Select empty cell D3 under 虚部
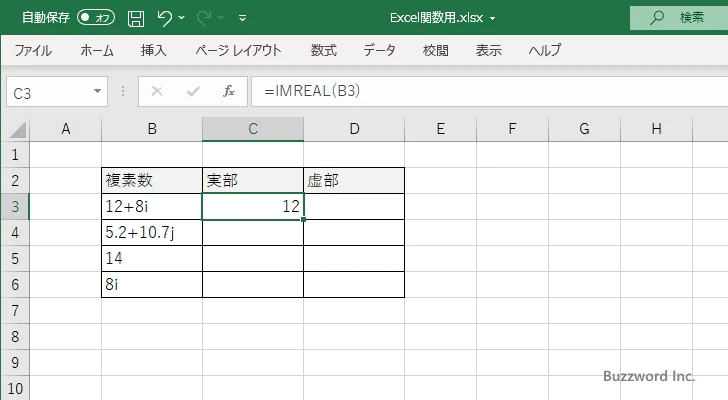 (x=354, y=206)
